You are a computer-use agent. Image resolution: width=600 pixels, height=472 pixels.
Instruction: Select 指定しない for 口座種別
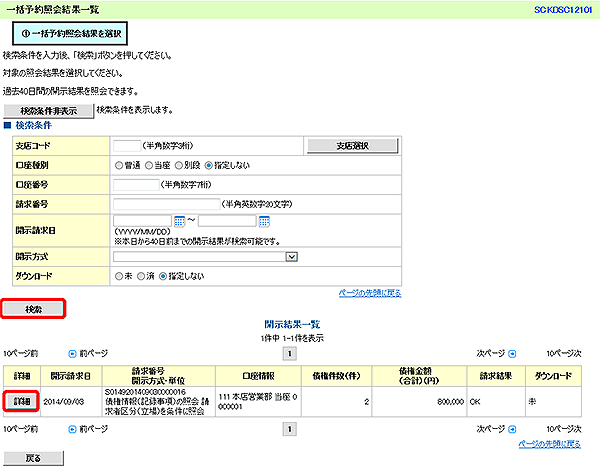coord(209,165)
